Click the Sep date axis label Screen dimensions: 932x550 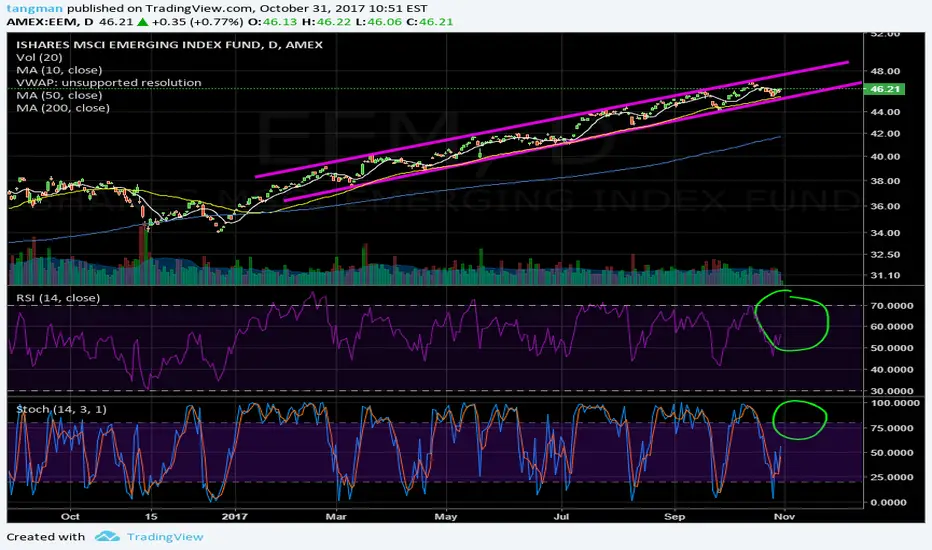675,516
